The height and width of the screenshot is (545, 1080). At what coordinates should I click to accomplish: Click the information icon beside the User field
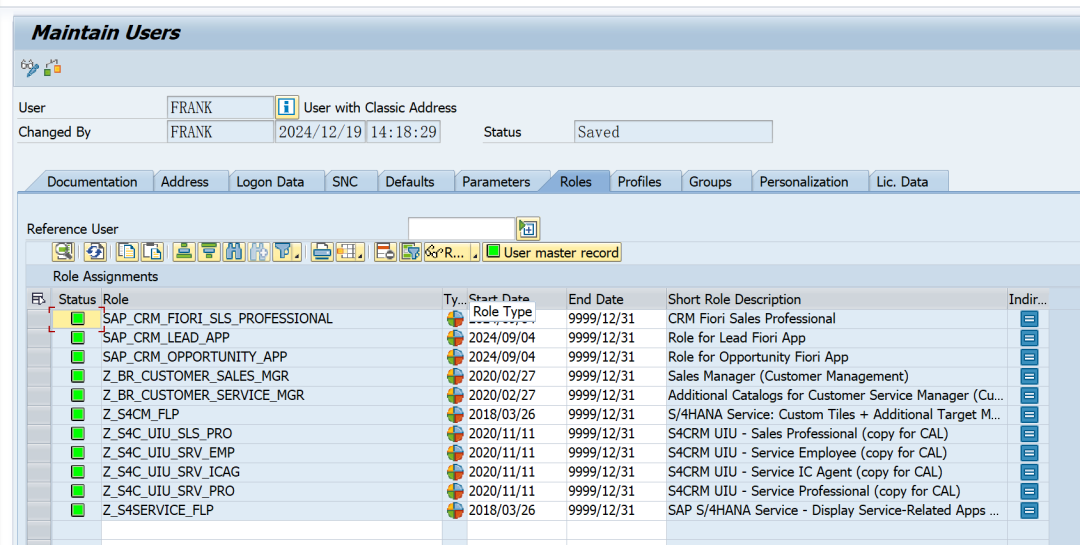pos(287,107)
